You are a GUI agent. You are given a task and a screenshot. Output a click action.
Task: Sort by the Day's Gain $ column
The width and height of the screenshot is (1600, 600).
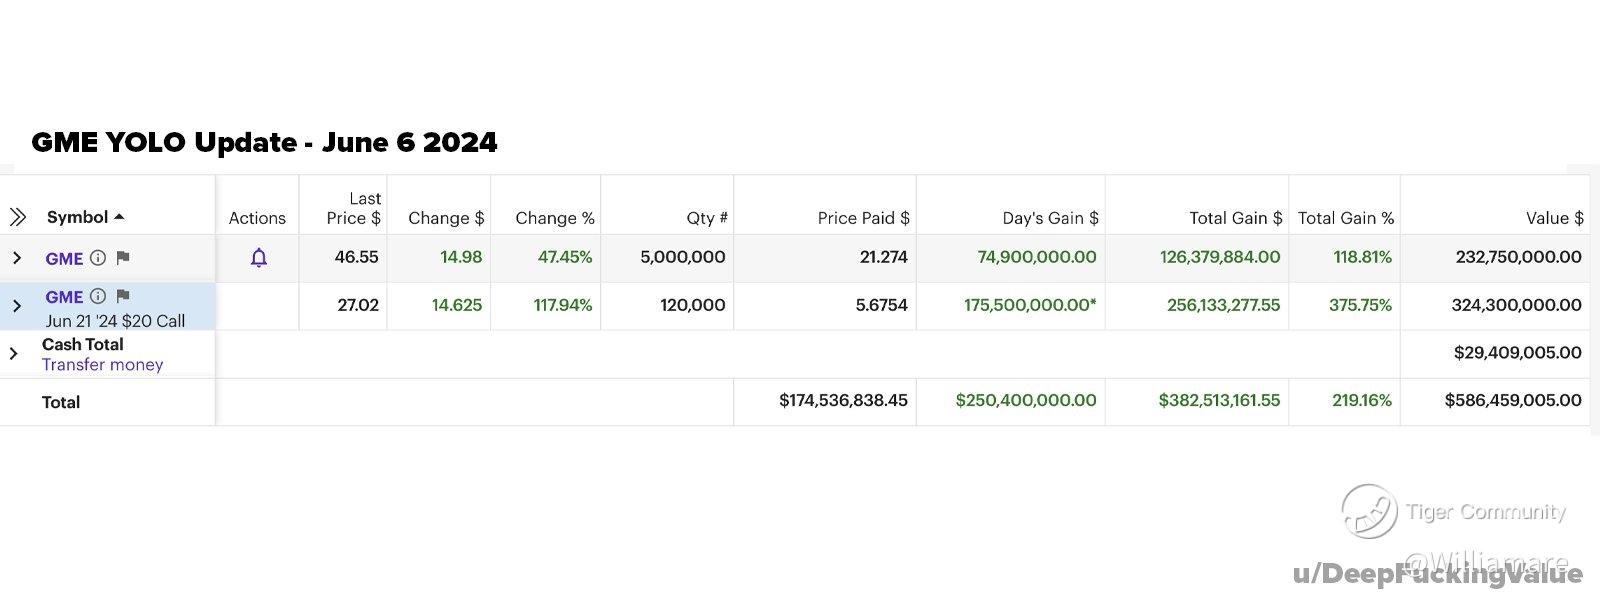pos(1050,218)
